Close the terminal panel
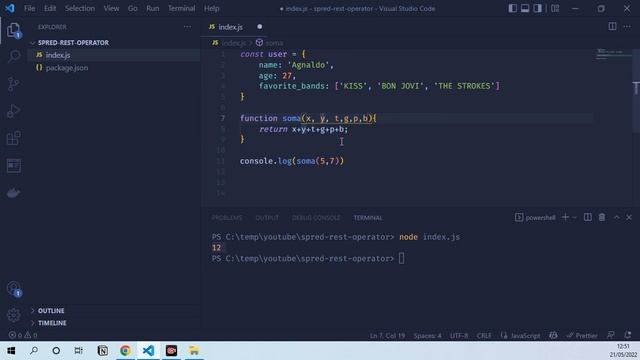Image resolution: width=640 pixels, height=360 pixels. (629, 218)
